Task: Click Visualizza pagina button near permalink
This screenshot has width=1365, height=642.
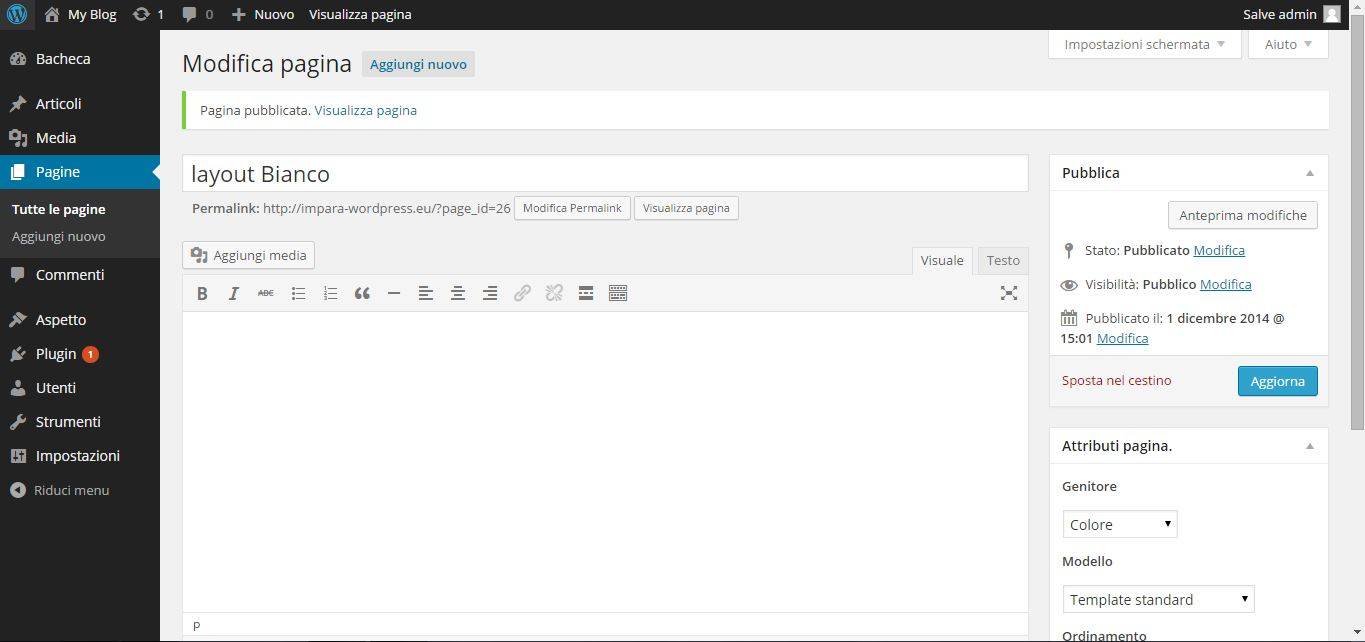Action: [686, 208]
